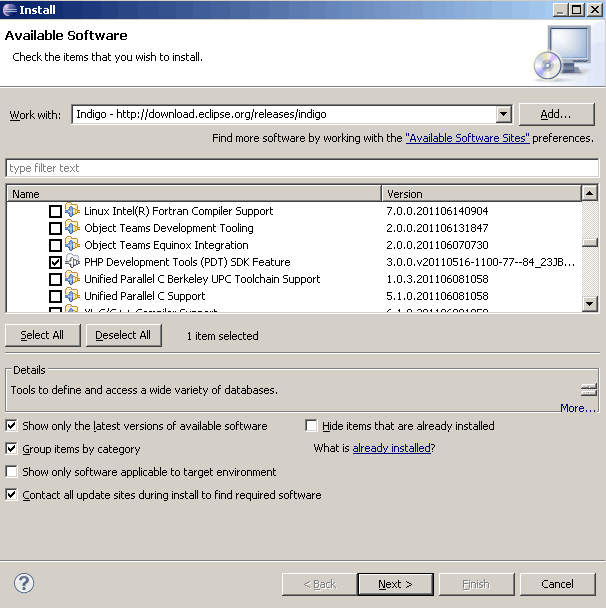Toggle Group items by category

click(12, 449)
